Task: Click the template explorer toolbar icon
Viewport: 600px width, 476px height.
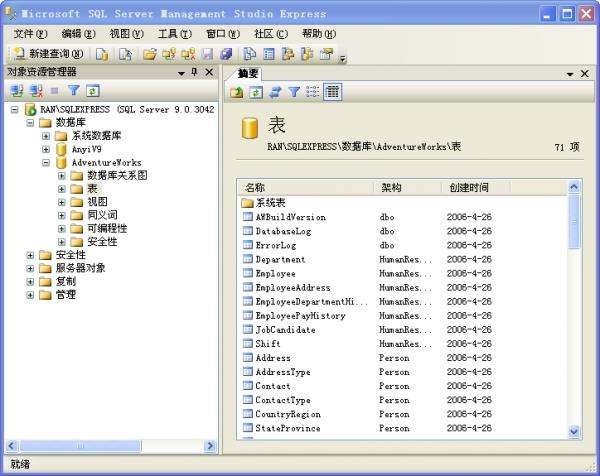Action: 307,54
